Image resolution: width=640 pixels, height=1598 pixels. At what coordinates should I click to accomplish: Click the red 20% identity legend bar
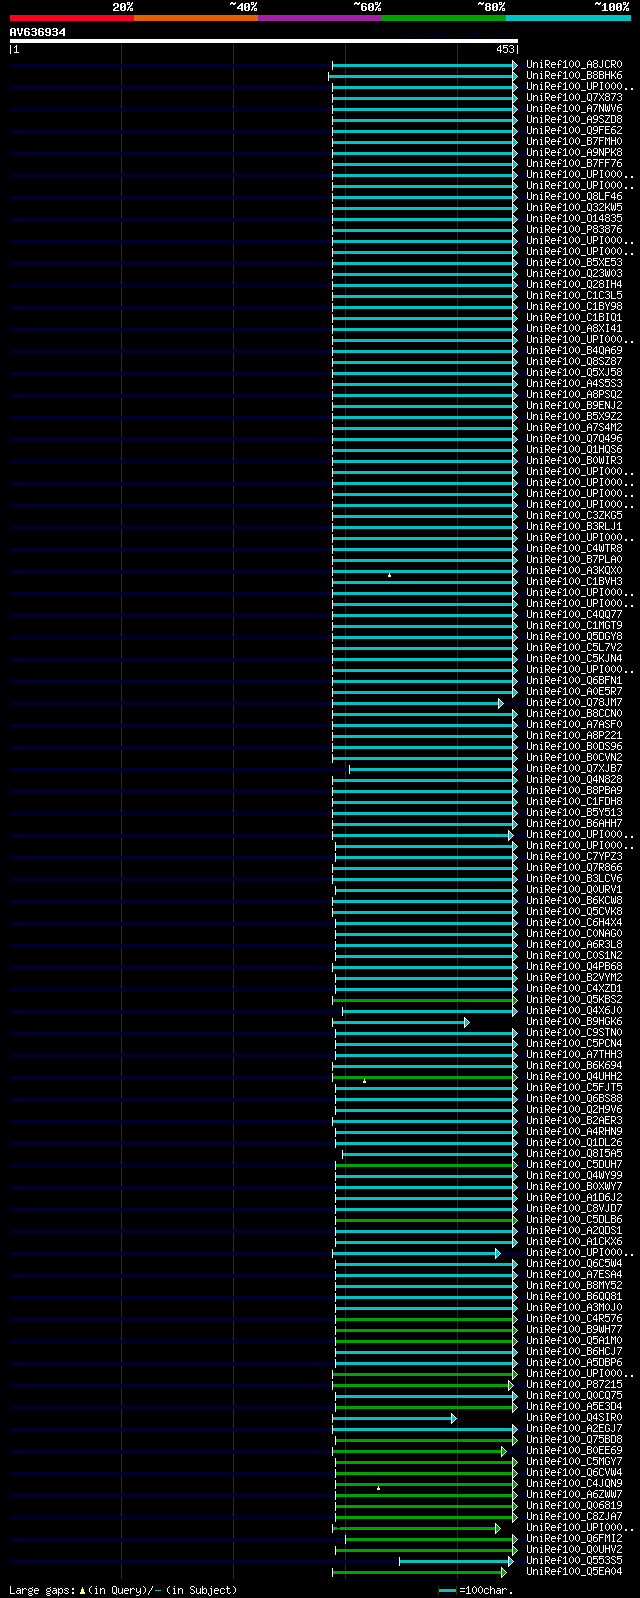click(71, 18)
